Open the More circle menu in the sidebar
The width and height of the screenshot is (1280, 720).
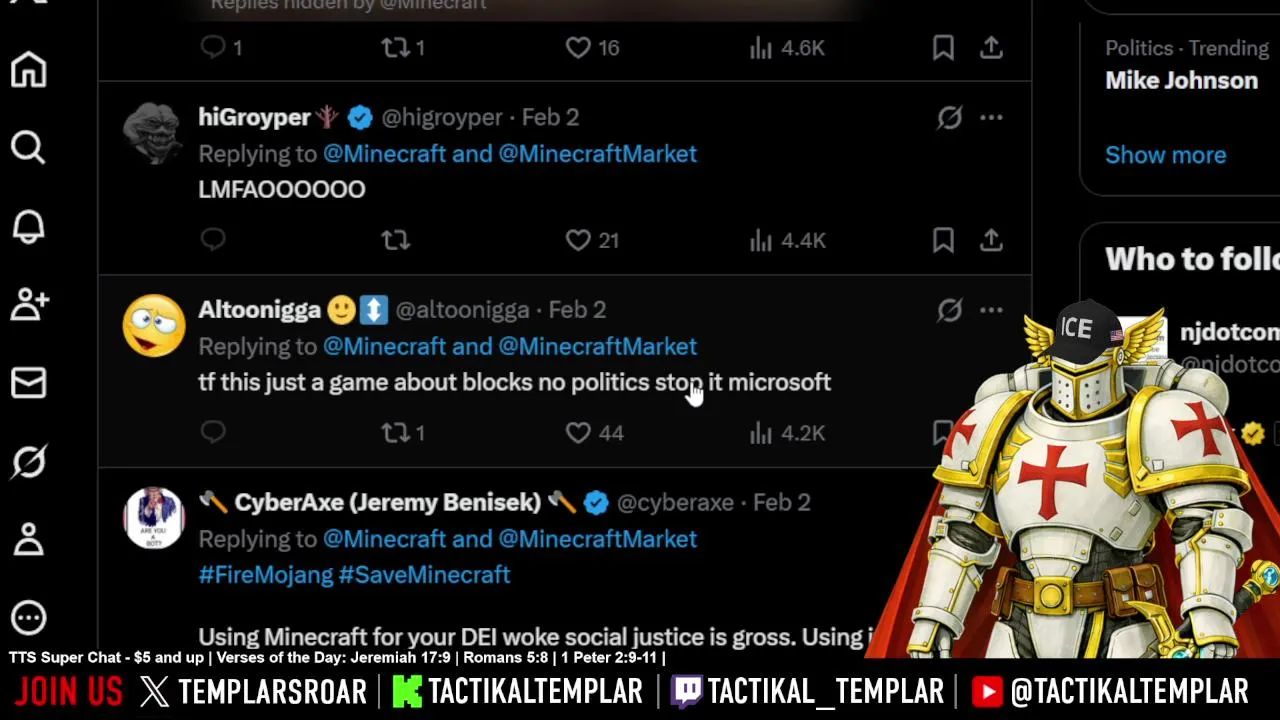click(28, 617)
